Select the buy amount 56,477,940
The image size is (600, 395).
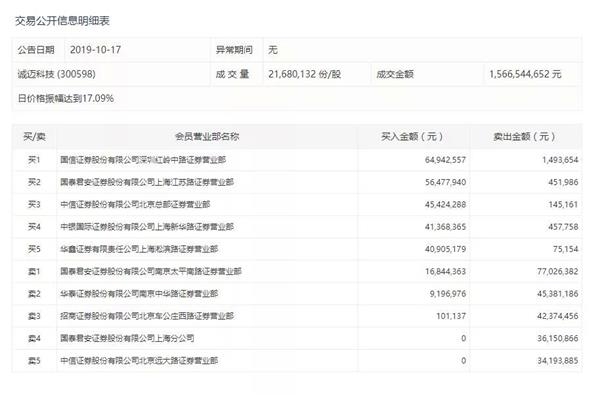coord(445,182)
